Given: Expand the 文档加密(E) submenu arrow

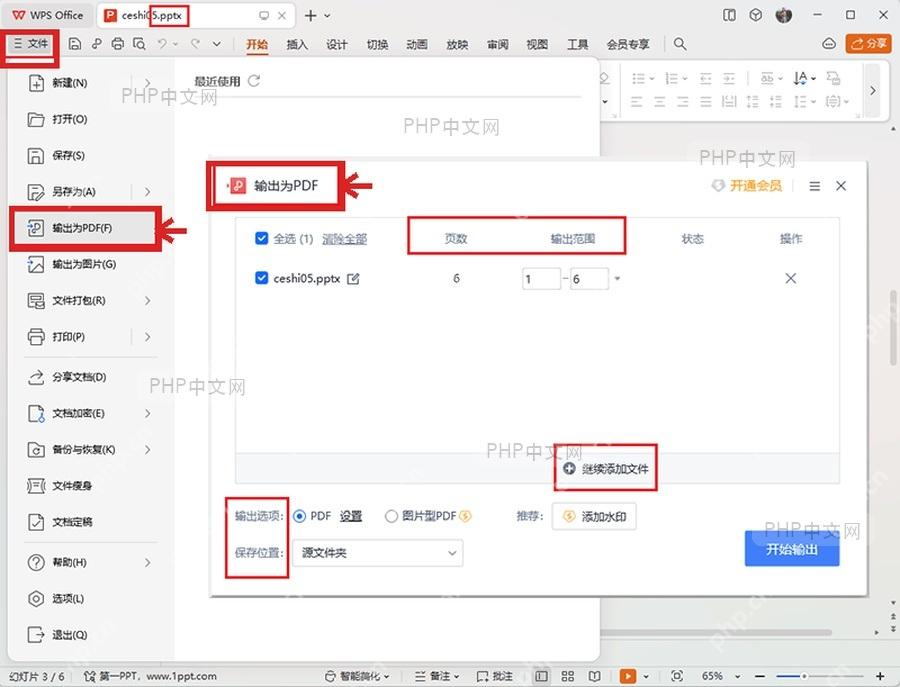Looking at the screenshot, I should pyautogui.click(x=148, y=413).
